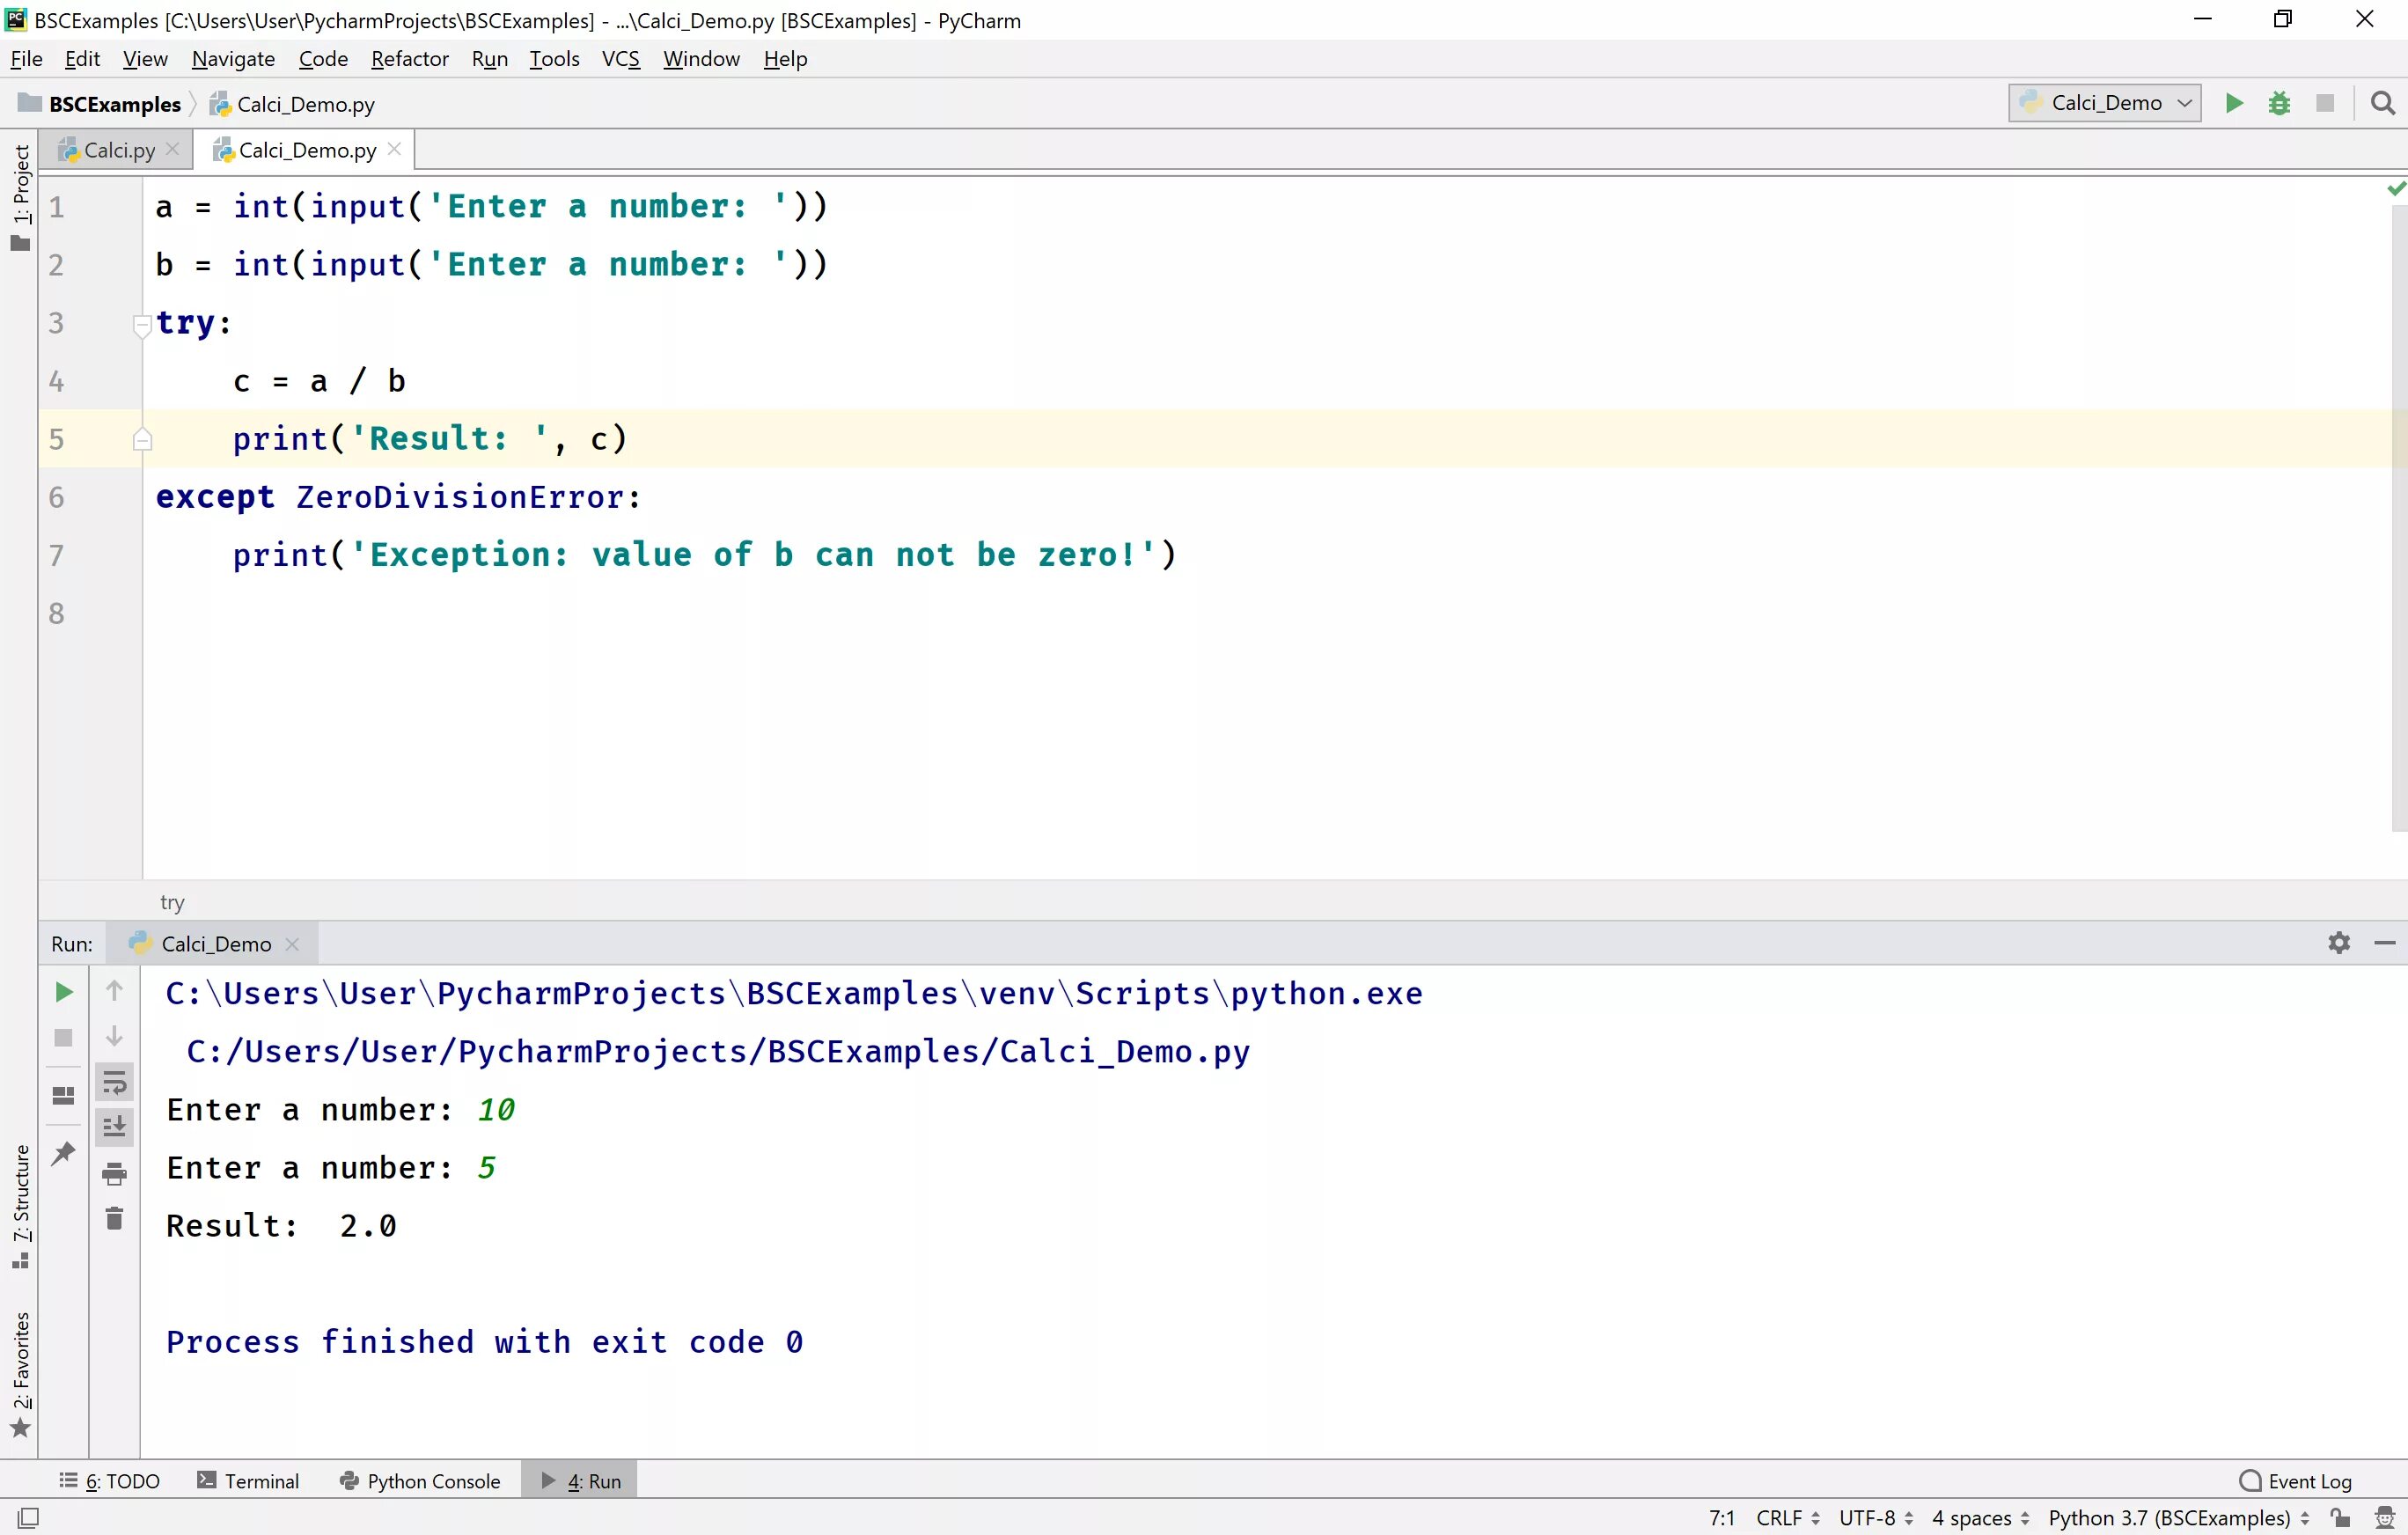
Task: Print the console output
Action: click(x=114, y=1175)
